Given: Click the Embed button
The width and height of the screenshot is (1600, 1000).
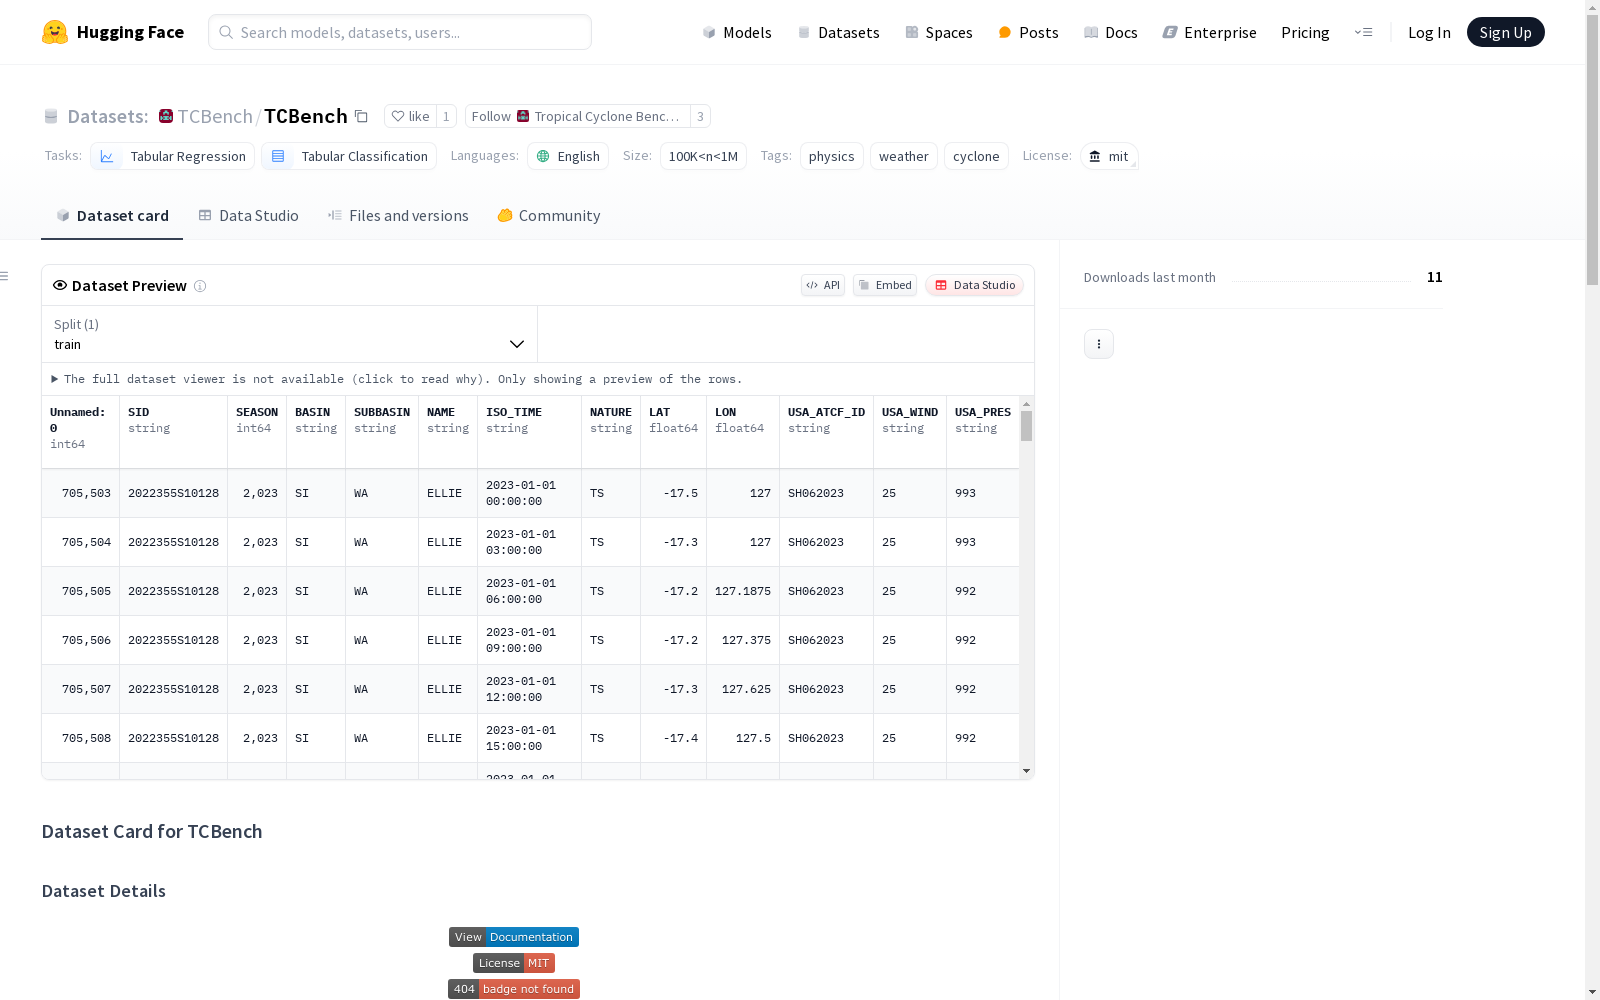Looking at the screenshot, I should (x=885, y=285).
